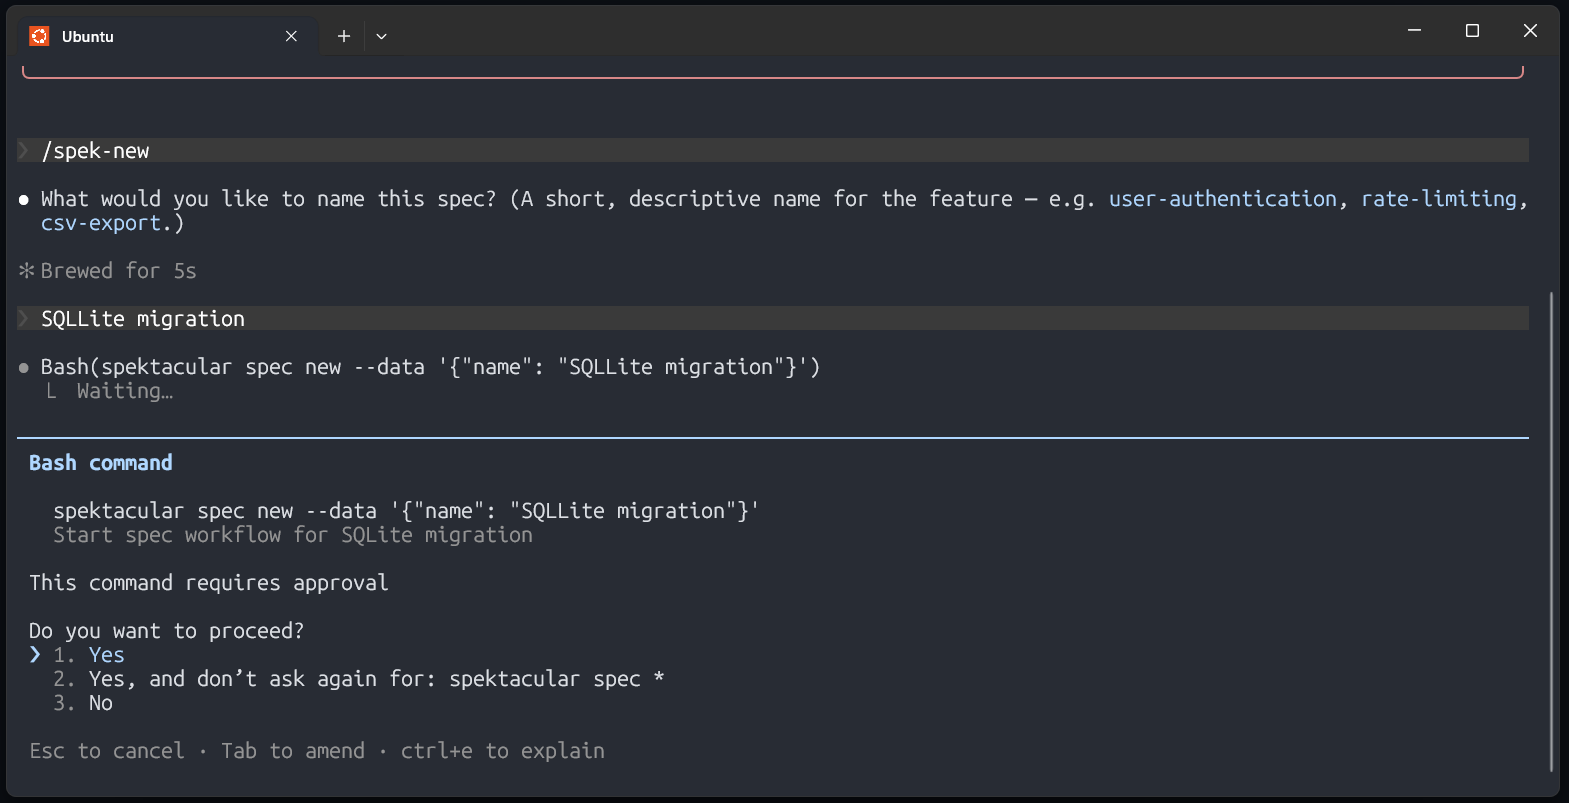Click the selection arrow next to Yes
Image resolution: width=1569 pixels, height=803 pixels.
click(x=35, y=655)
